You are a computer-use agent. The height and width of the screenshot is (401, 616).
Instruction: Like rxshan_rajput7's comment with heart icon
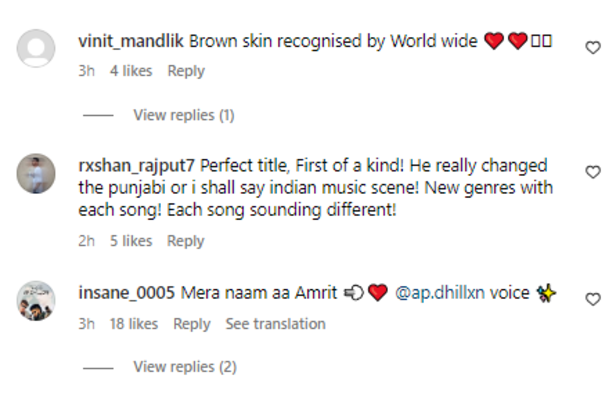(x=593, y=172)
